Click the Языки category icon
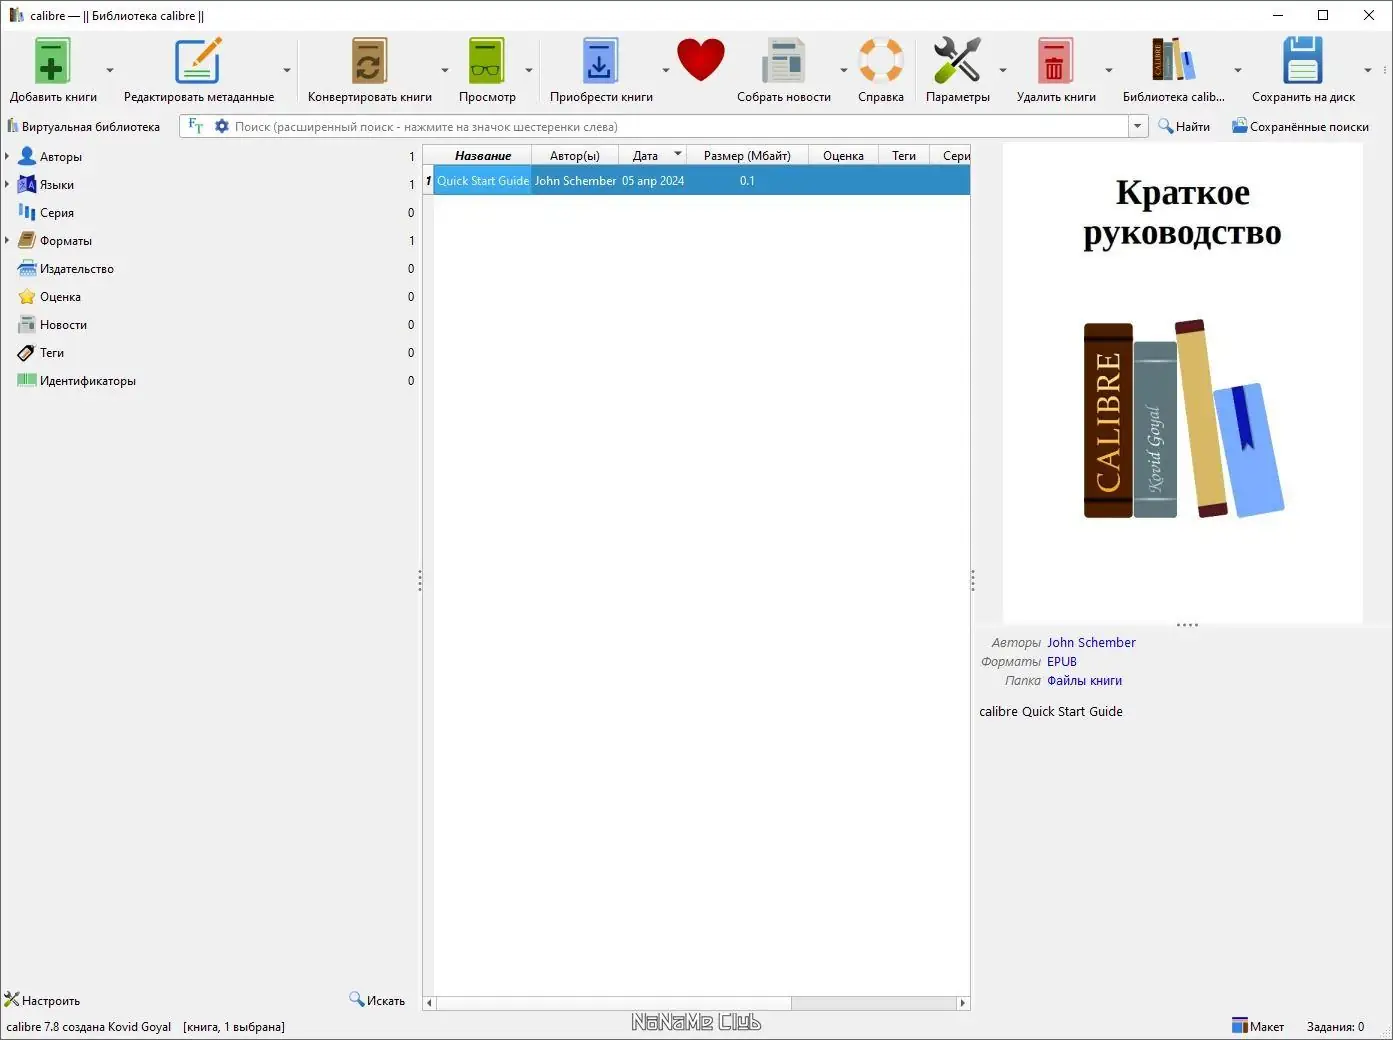 (x=27, y=184)
